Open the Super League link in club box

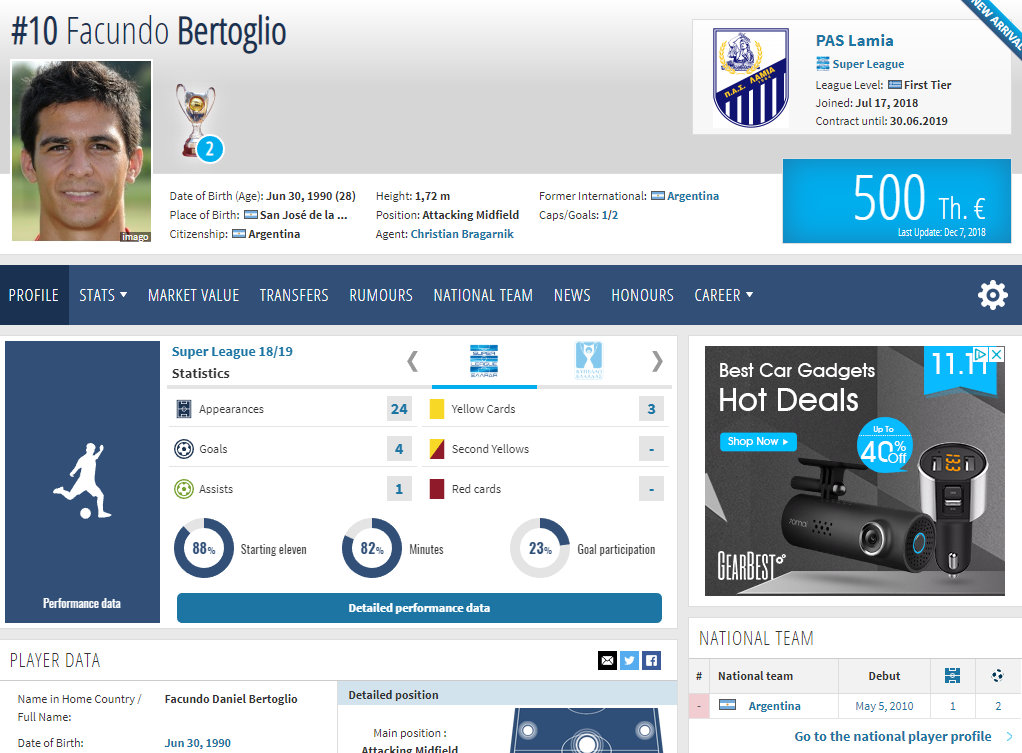868,64
